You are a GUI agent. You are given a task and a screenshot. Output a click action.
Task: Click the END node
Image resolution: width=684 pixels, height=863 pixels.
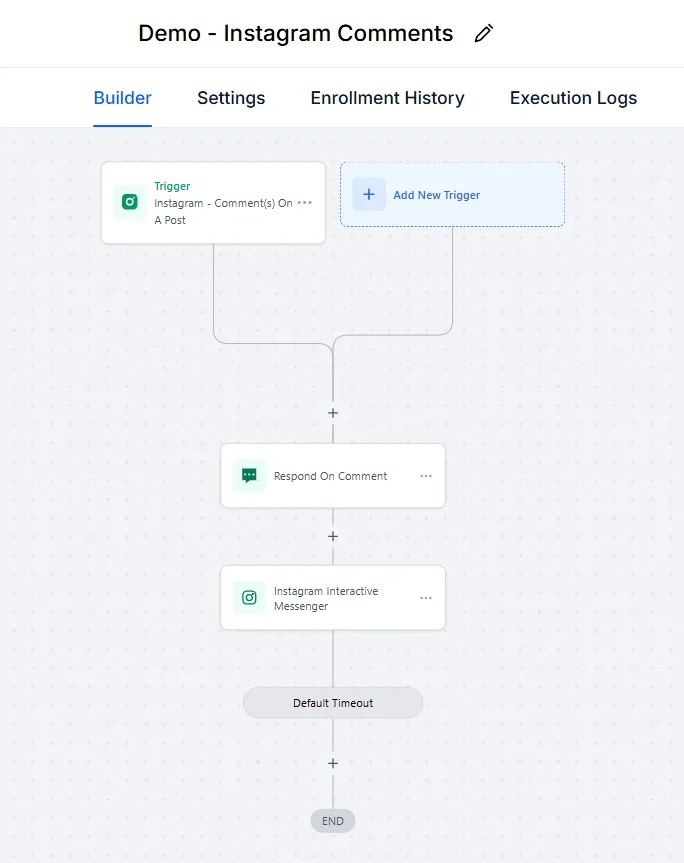333,821
